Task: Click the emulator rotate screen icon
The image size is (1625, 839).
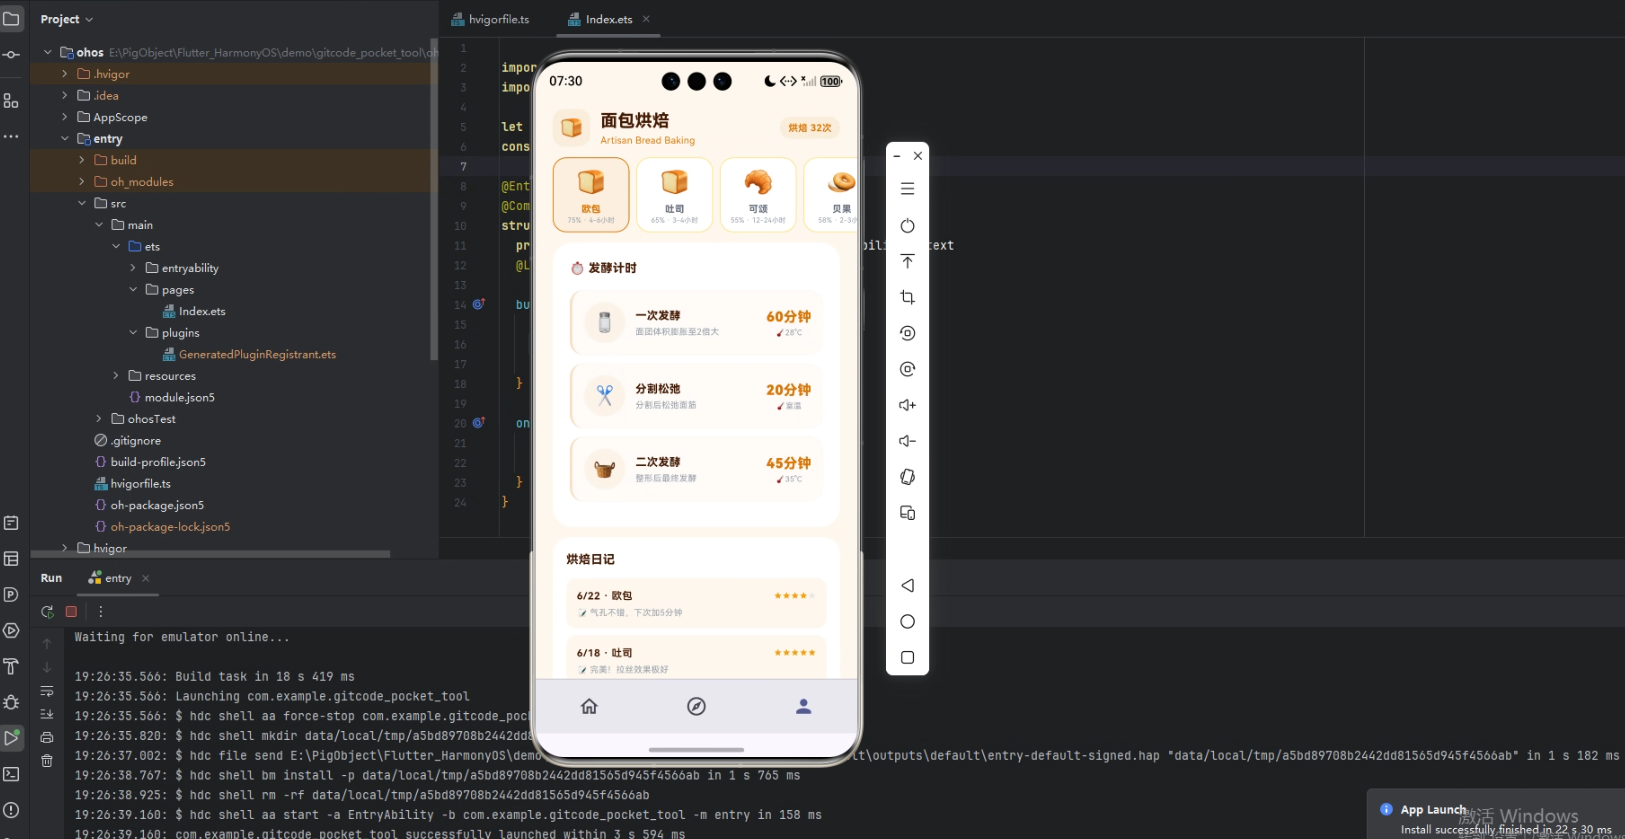Action: (907, 477)
